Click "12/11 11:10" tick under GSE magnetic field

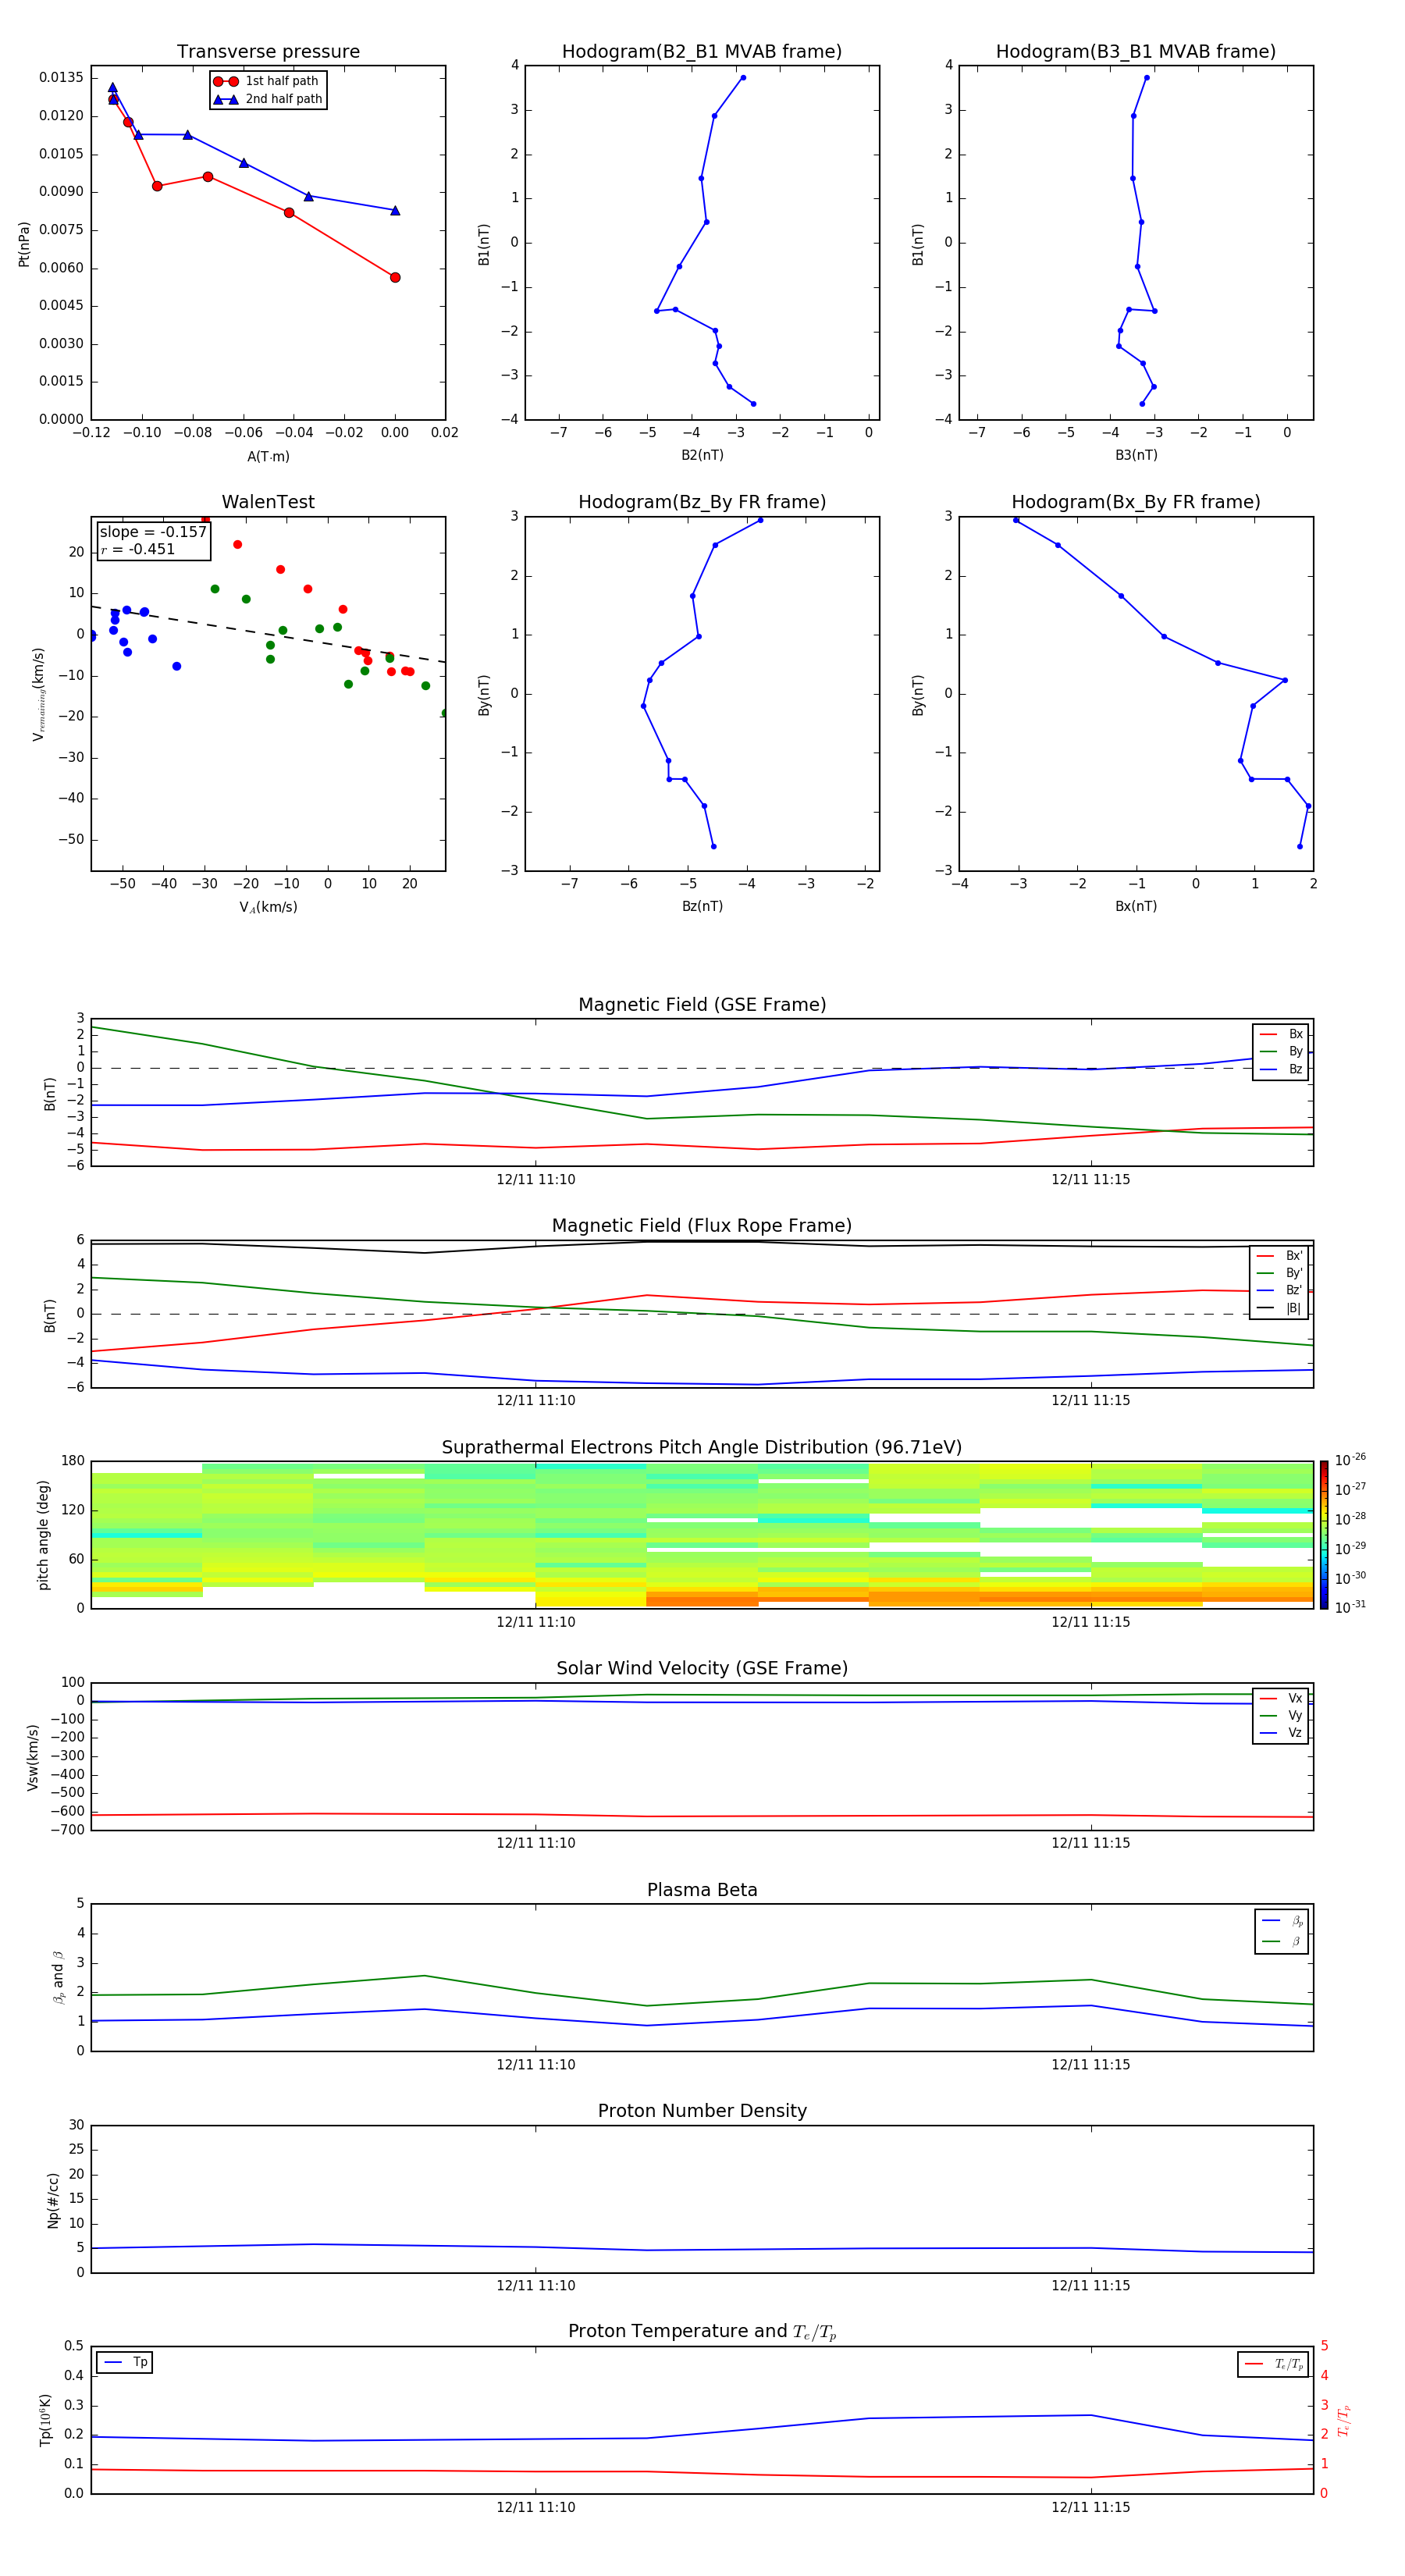536,1180
